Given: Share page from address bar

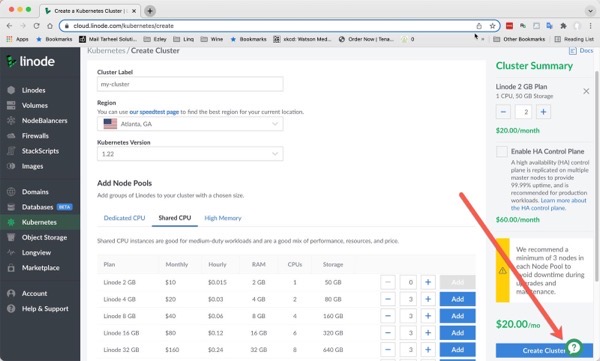Looking at the screenshot, I should click(479, 26).
